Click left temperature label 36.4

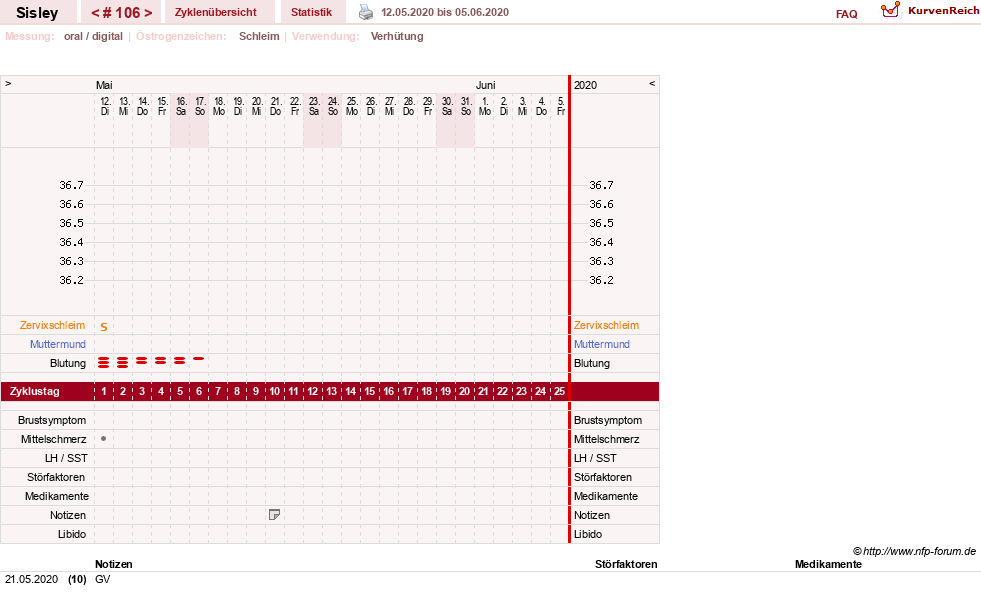pyautogui.click(x=71, y=242)
